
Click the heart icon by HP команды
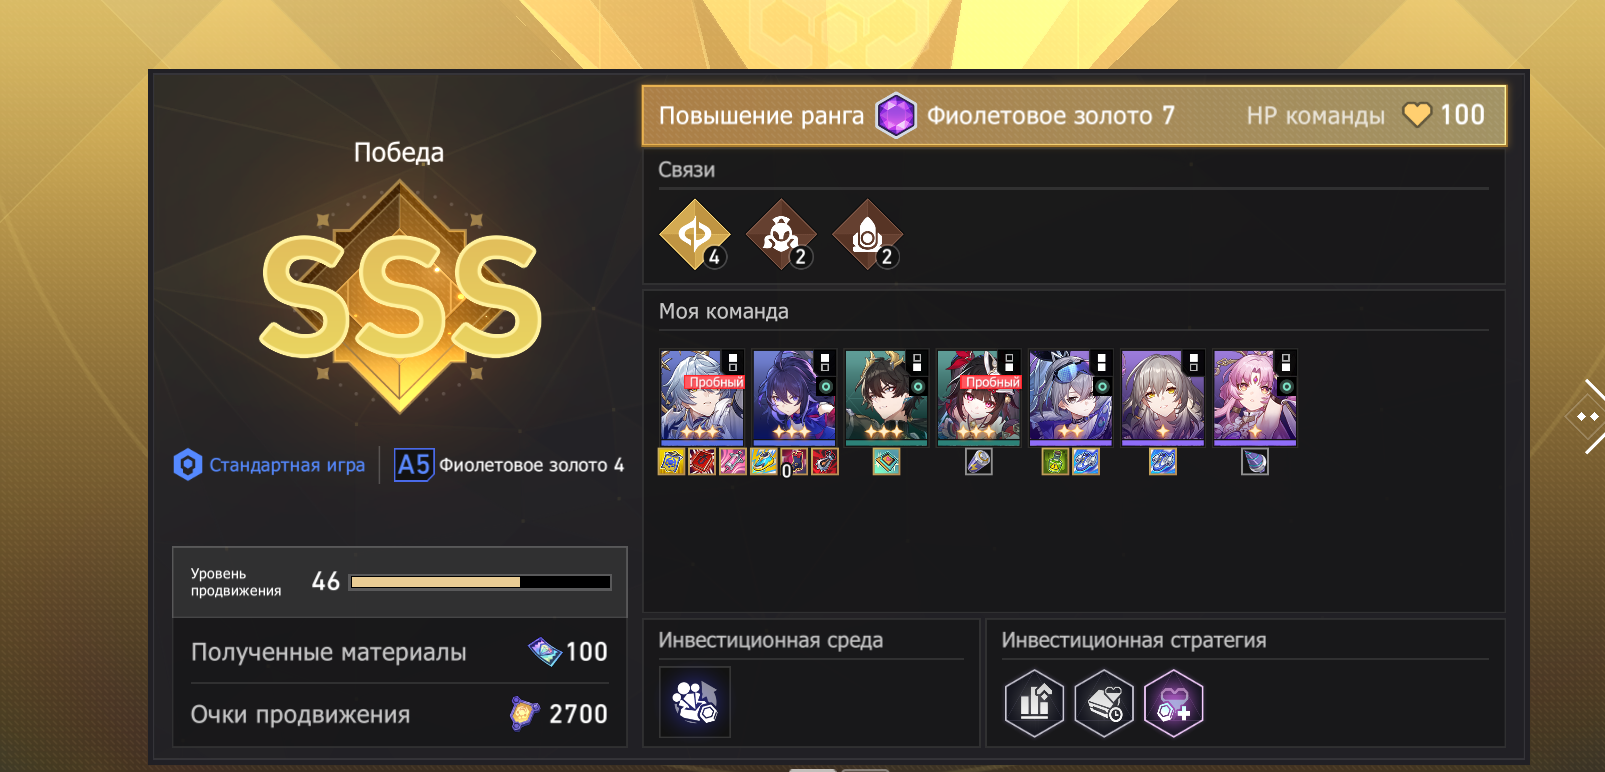click(1417, 115)
